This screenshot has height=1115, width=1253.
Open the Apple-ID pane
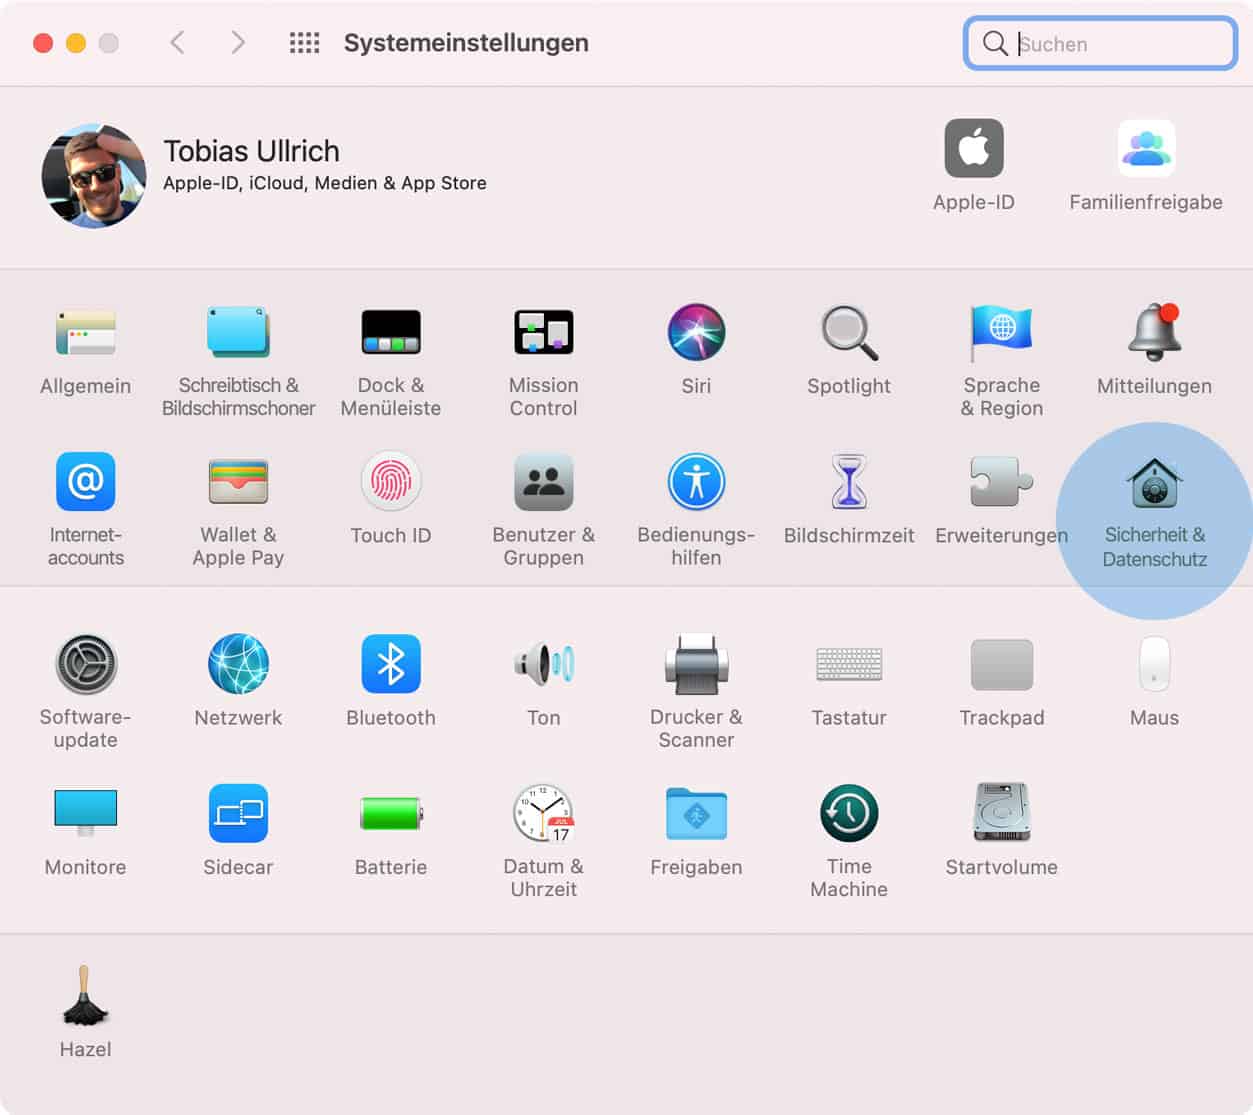pos(974,149)
